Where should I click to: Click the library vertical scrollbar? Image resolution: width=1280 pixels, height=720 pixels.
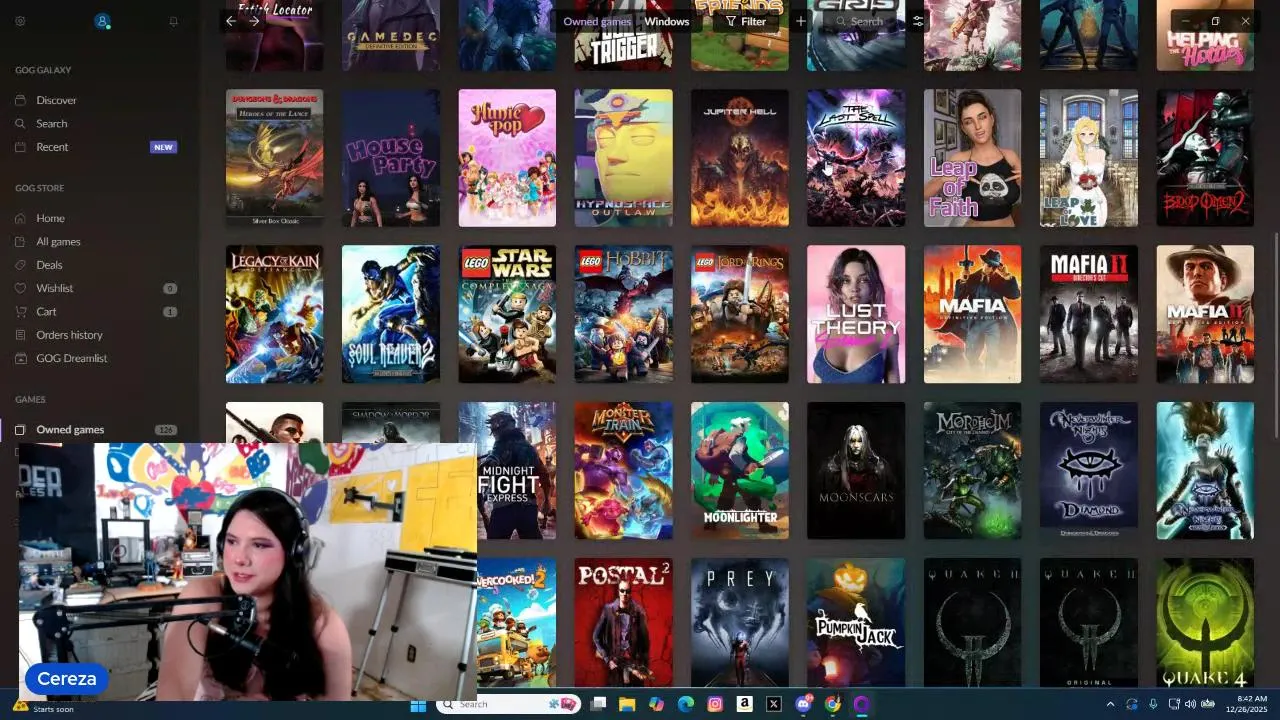click(x=1275, y=334)
